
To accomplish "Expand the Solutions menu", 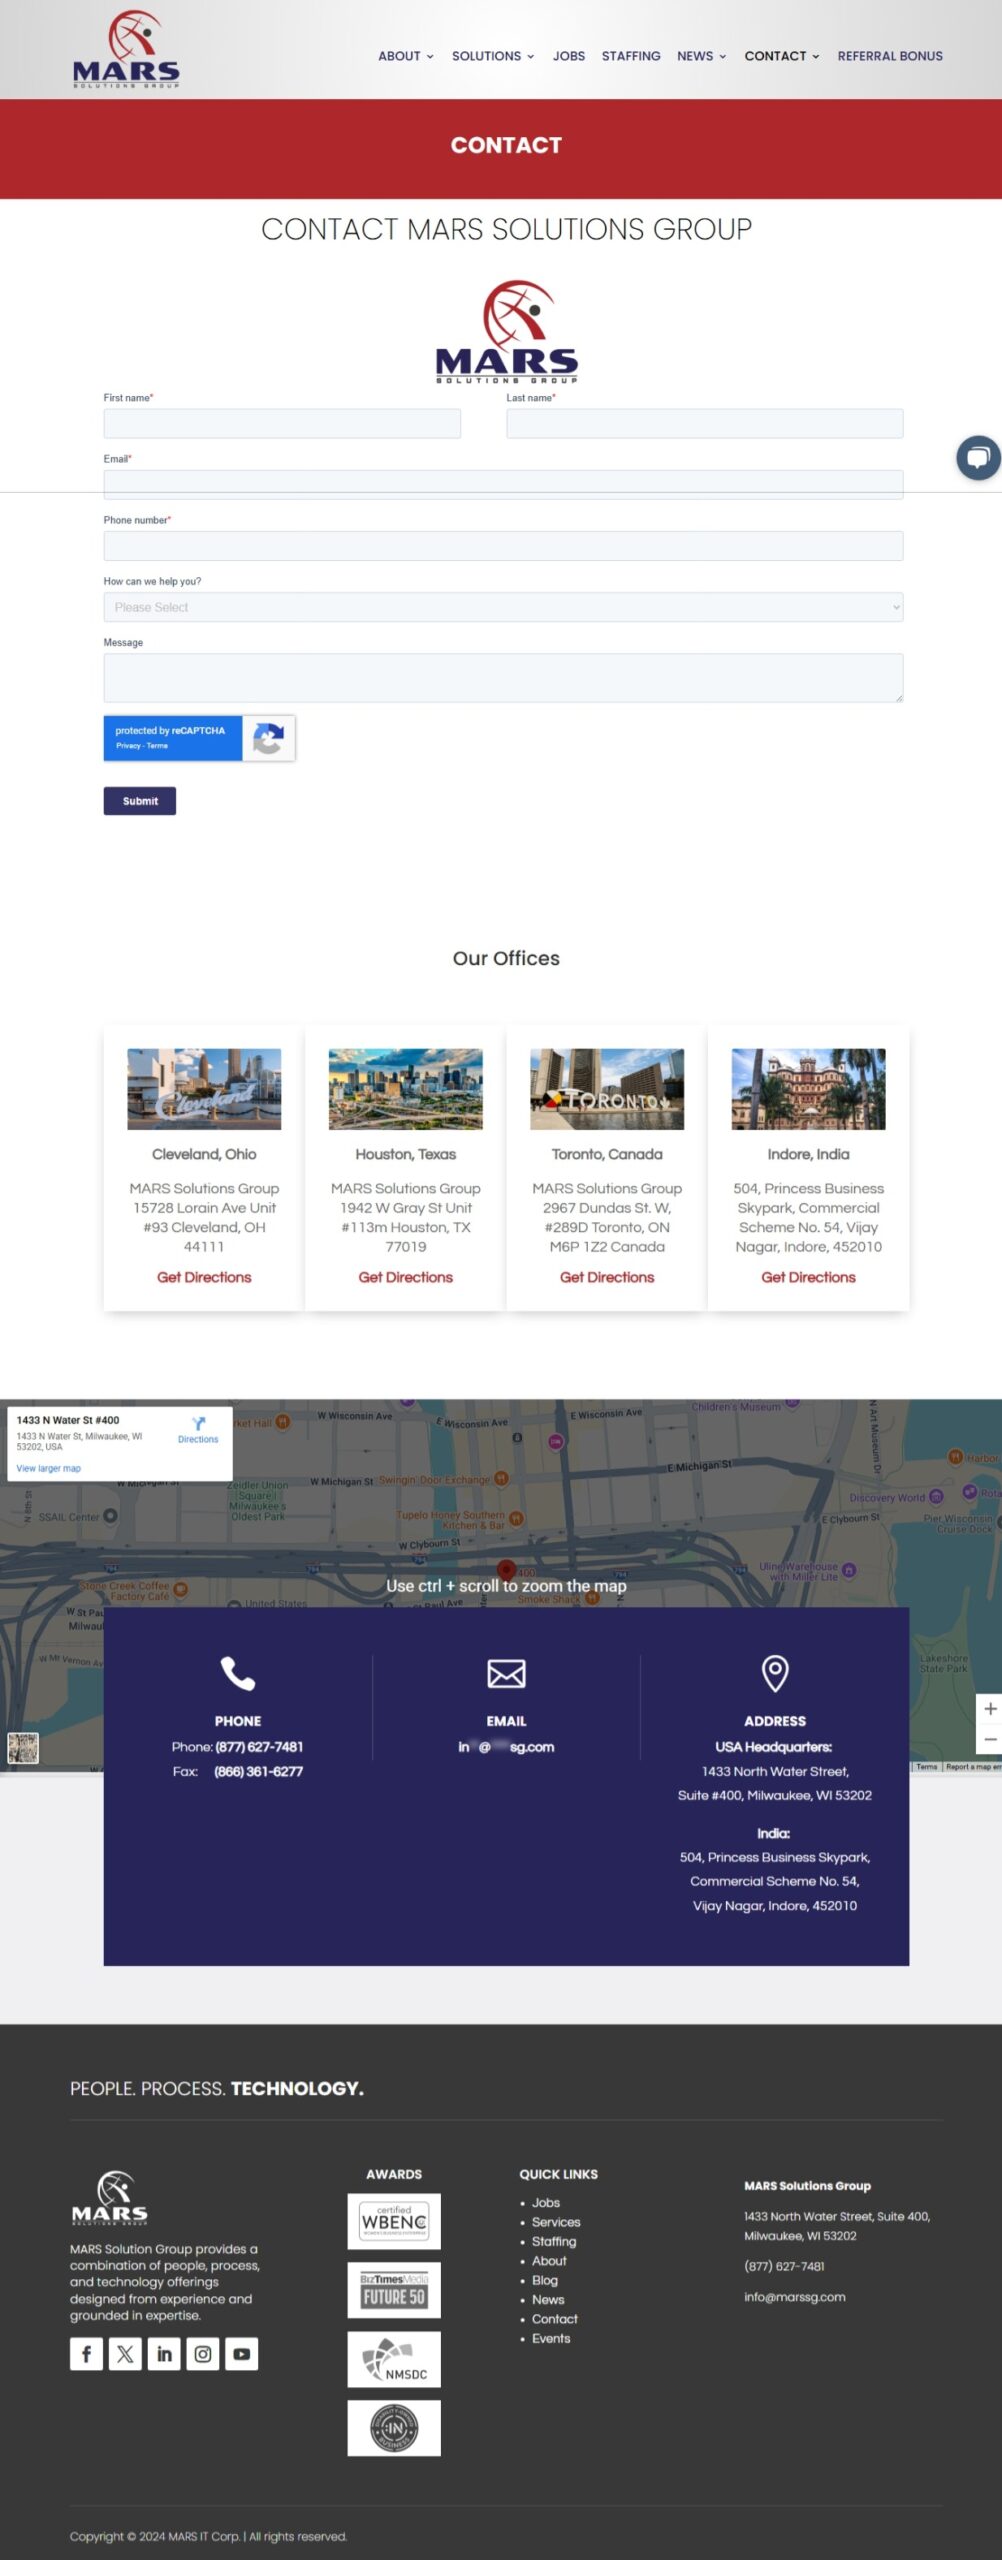I will pos(493,56).
